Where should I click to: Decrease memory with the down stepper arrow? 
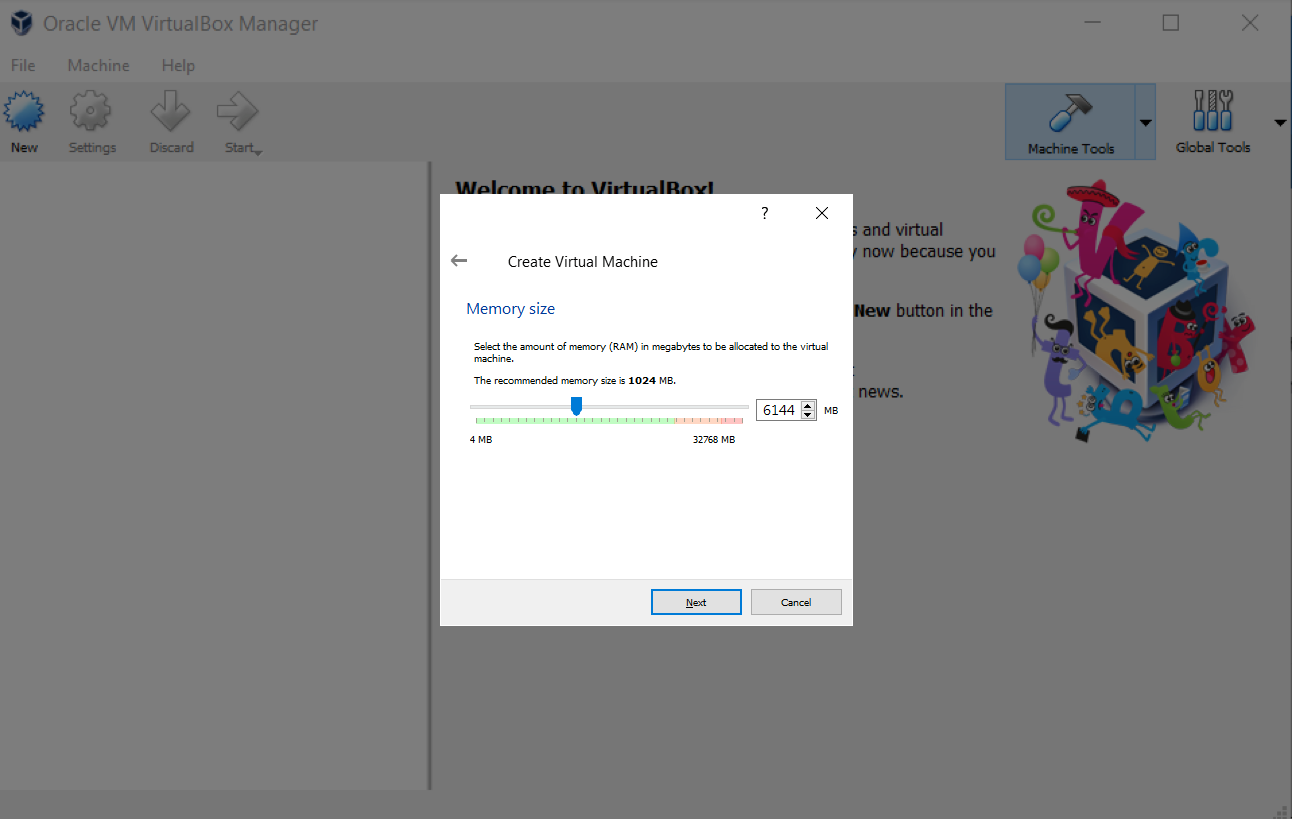tap(808, 415)
